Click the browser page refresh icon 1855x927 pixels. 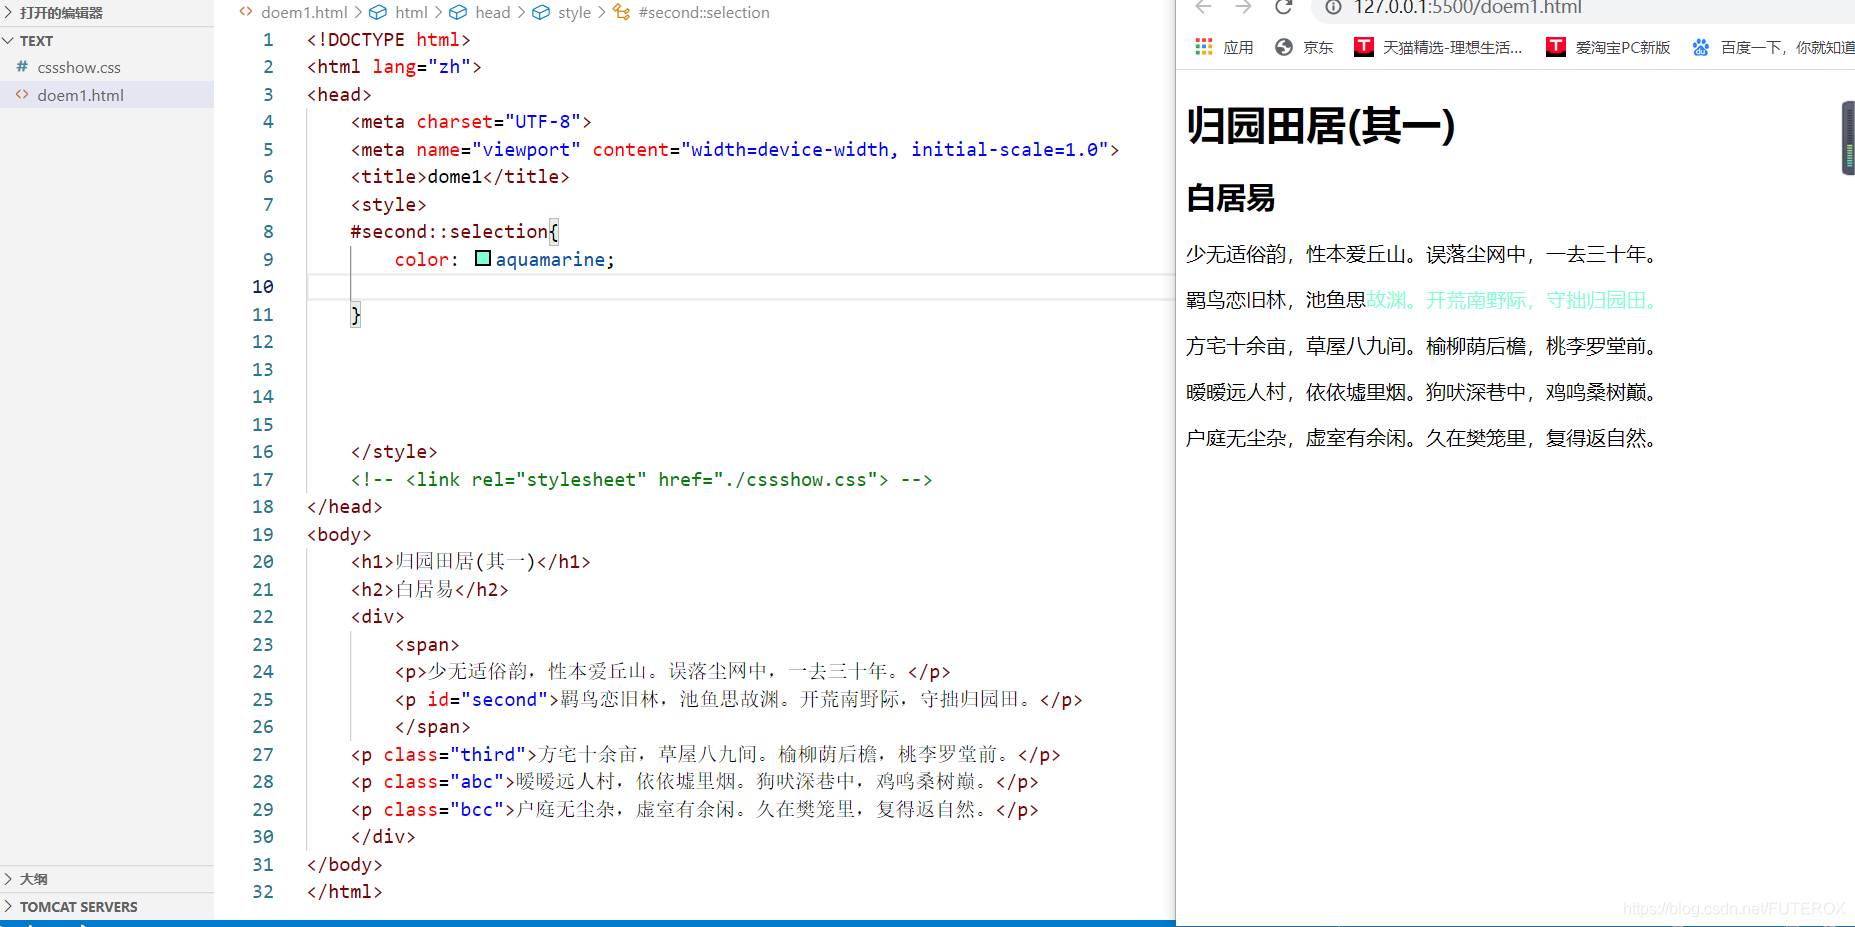point(1283,8)
